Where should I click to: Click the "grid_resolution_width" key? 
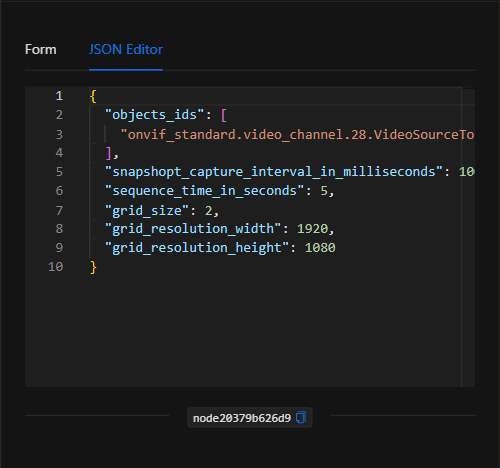pyautogui.click(x=193, y=229)
